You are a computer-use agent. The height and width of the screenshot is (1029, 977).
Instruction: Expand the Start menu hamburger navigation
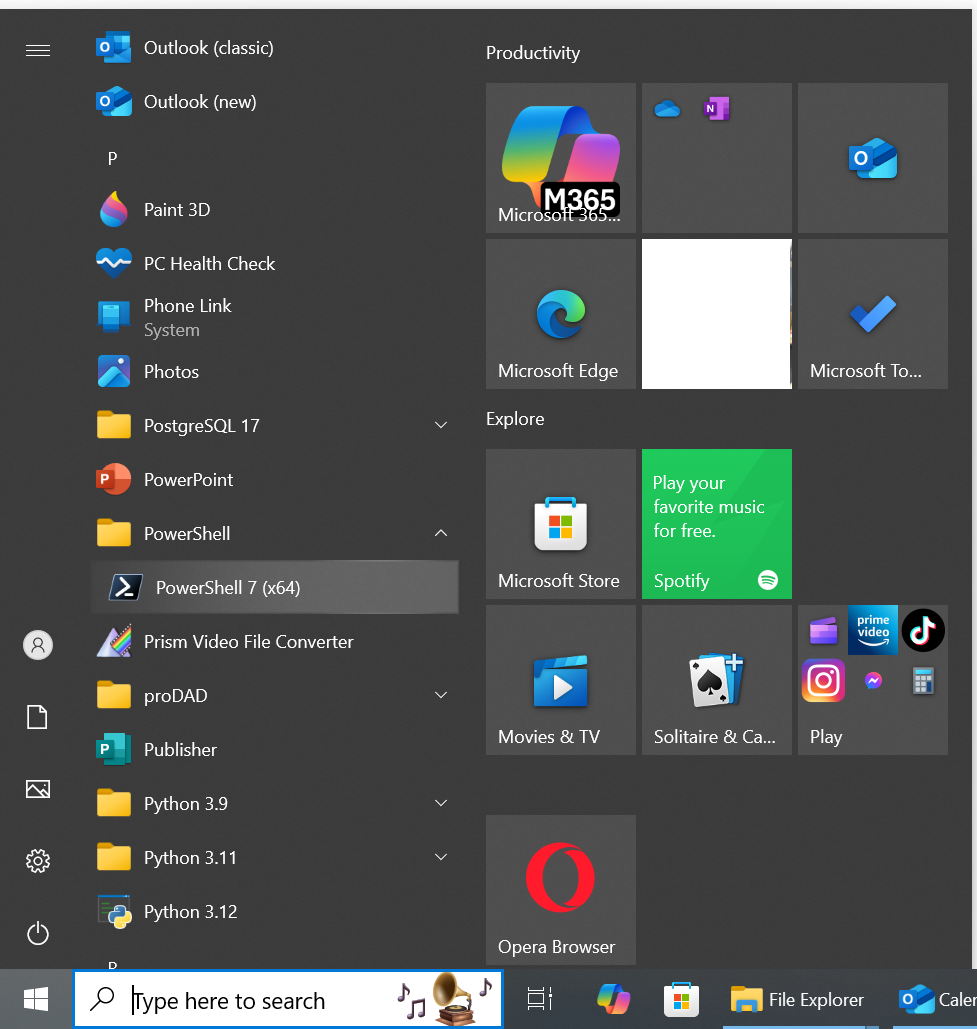37,50
